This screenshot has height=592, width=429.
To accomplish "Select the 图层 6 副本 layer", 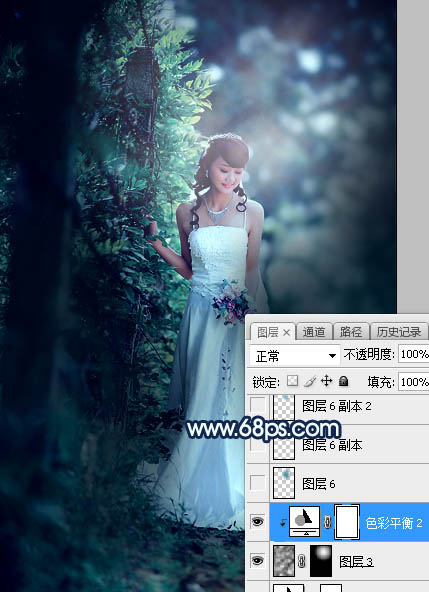I will pos(349,445).
